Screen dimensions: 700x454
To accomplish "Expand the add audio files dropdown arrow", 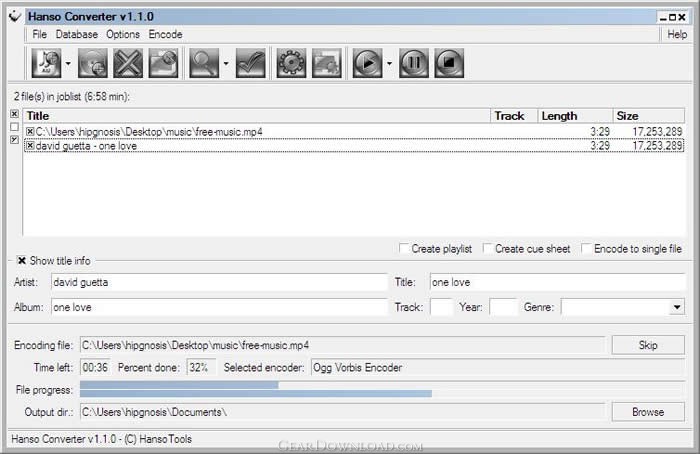I will pyautogui.click(x=68, y=63).
